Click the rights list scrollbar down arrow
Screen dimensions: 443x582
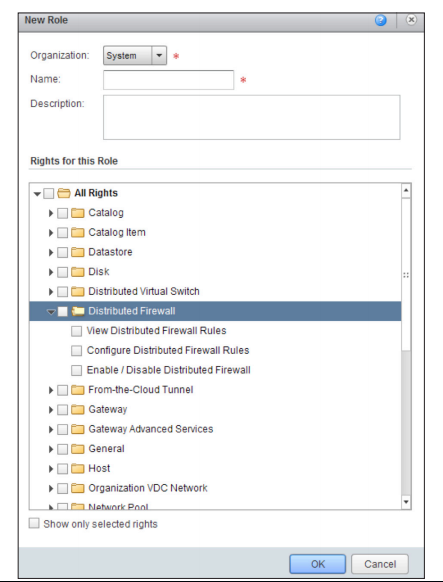(406, 502)
